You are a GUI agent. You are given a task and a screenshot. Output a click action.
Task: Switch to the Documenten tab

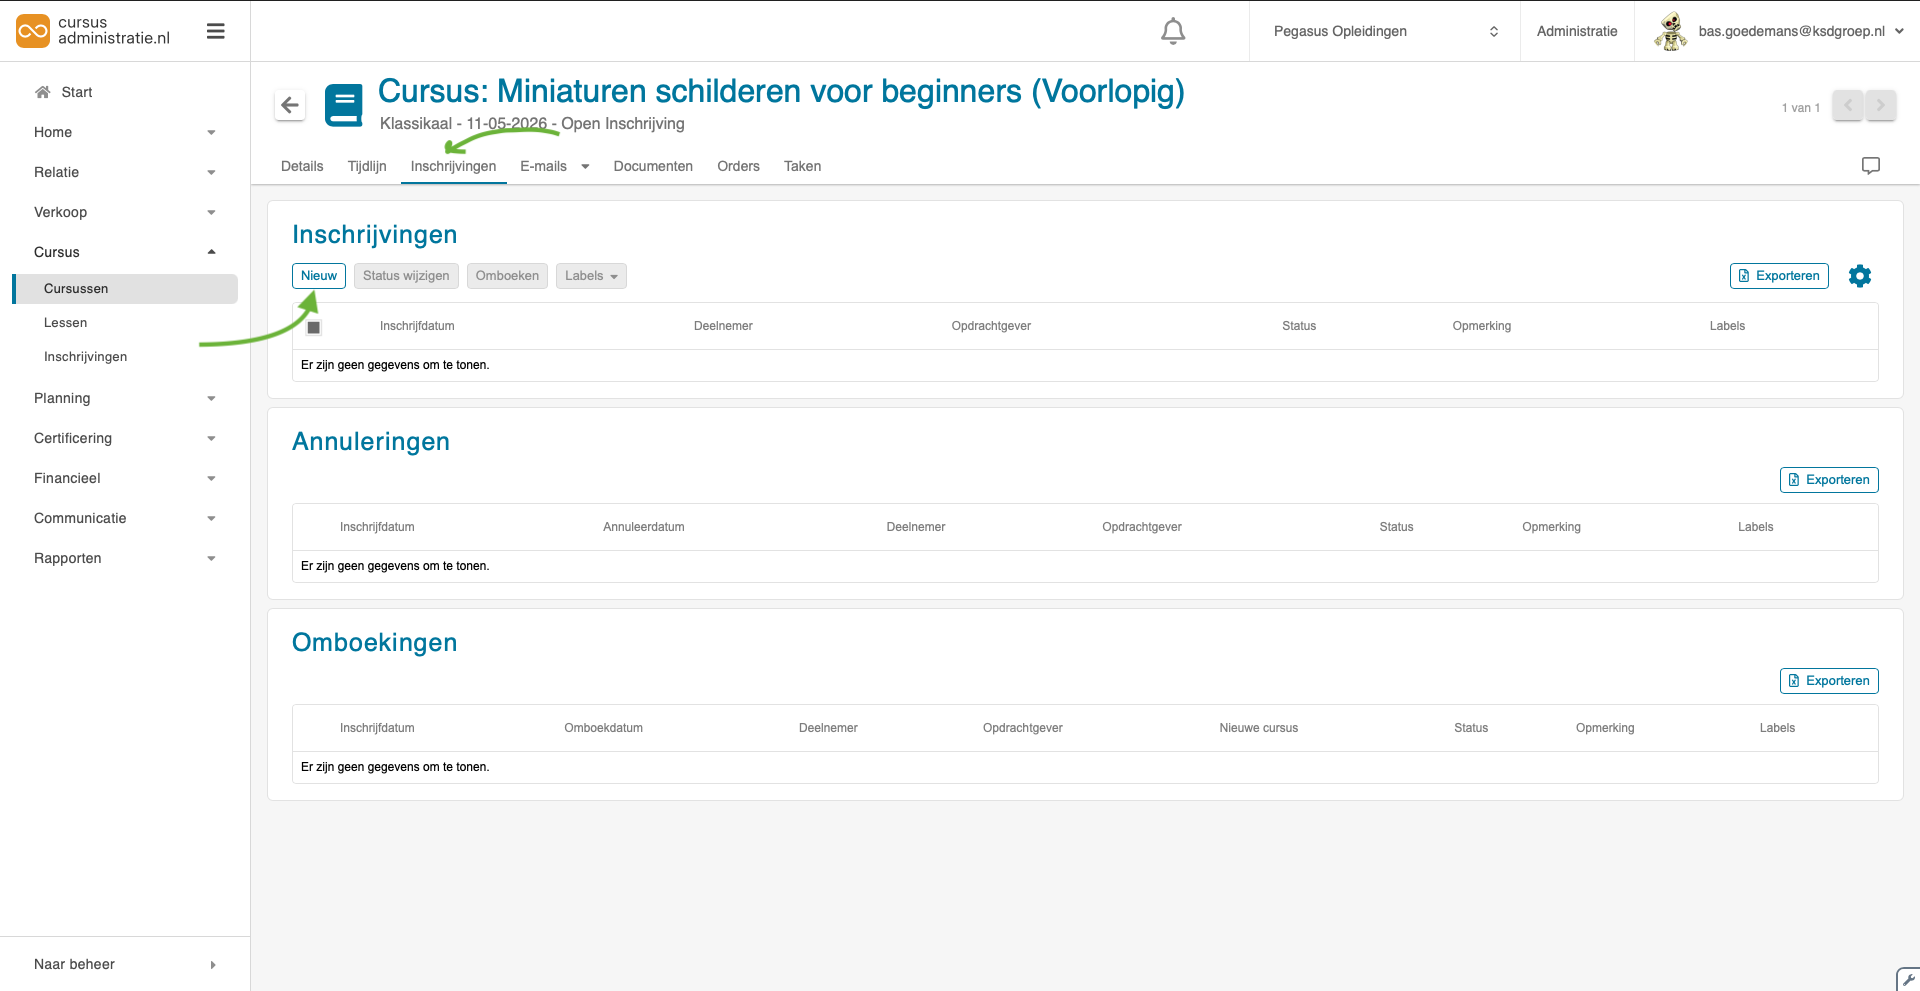[653, 166]
